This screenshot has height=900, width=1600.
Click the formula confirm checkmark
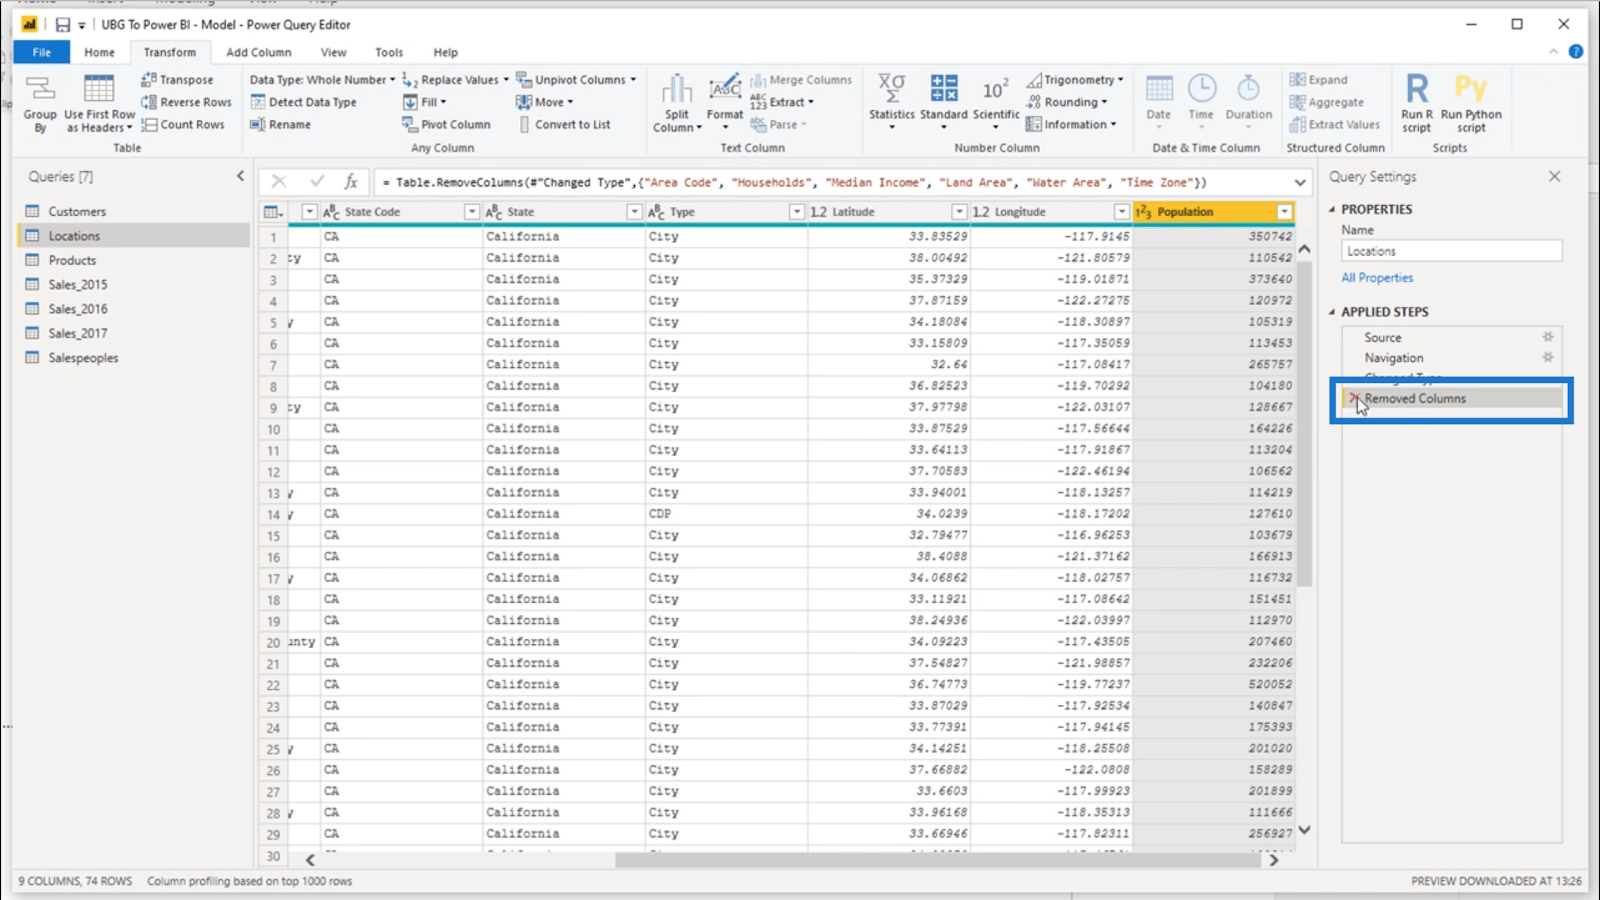coord(317,181)
